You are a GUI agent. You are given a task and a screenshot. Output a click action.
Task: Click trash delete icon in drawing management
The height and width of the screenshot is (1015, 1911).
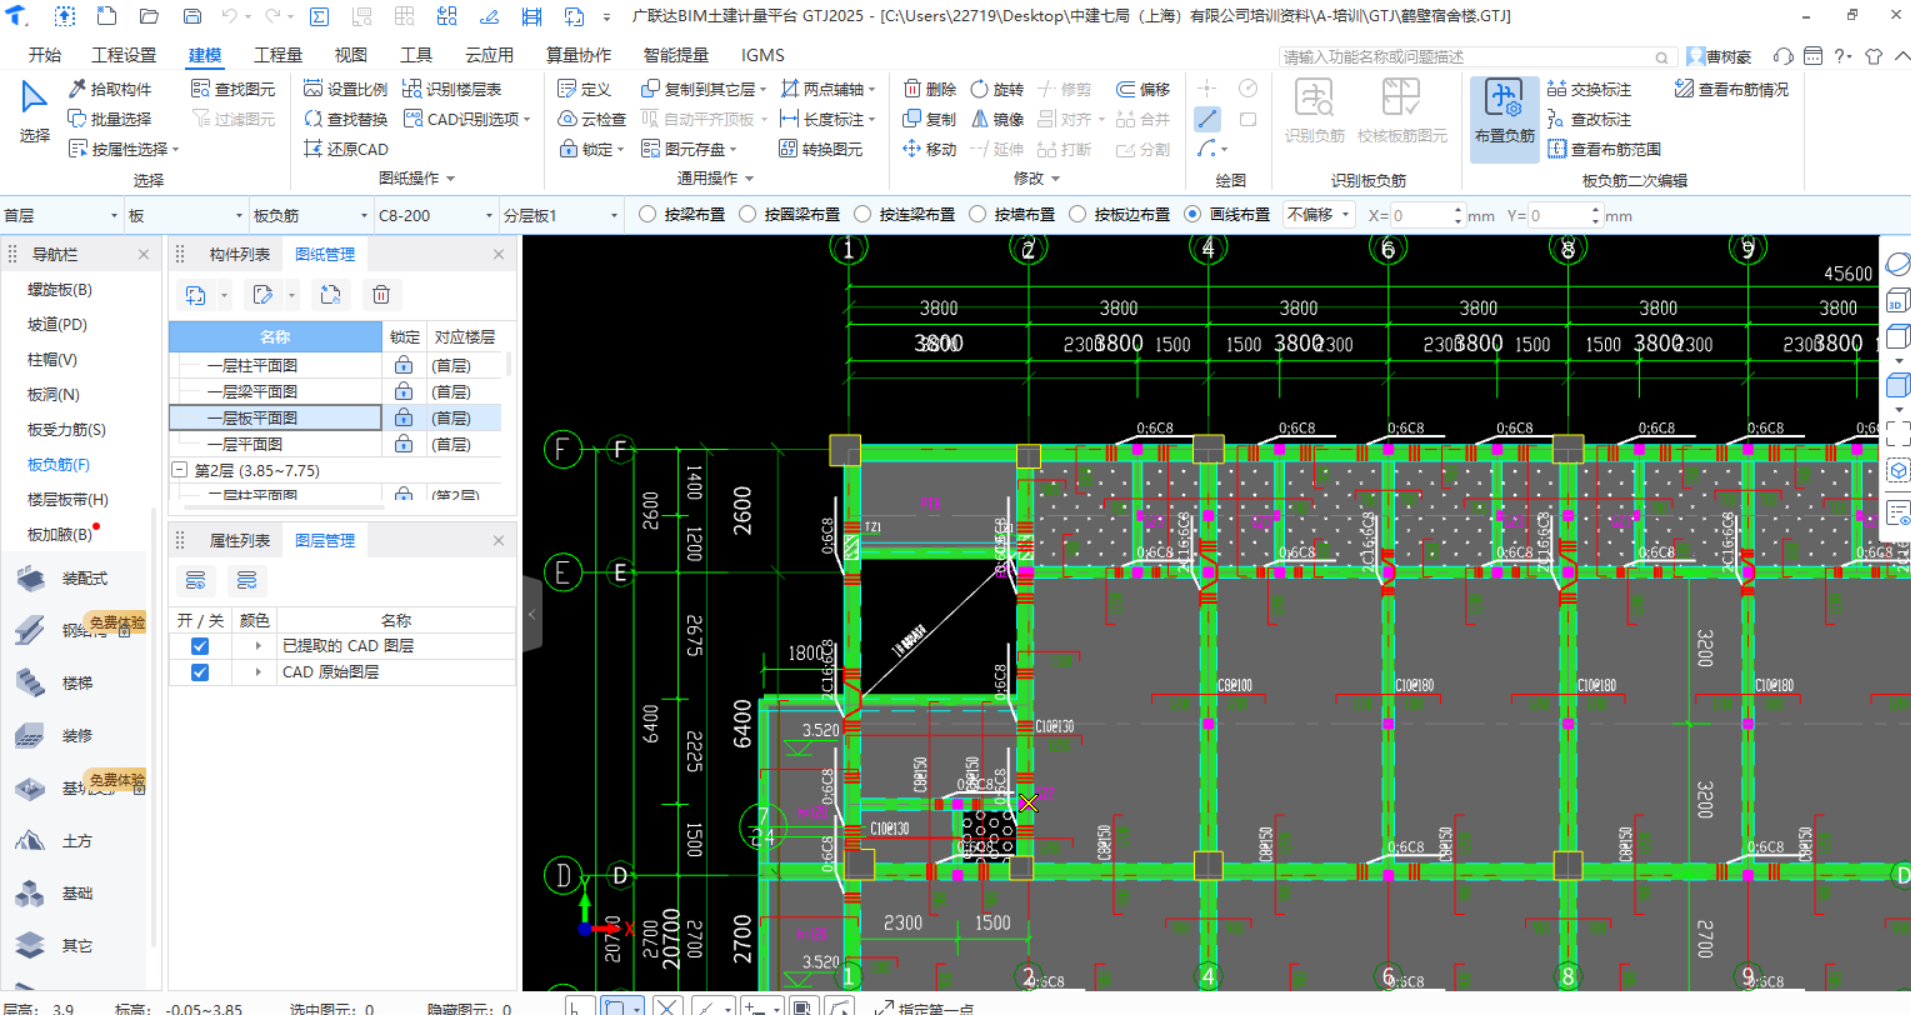coord(381,294)
